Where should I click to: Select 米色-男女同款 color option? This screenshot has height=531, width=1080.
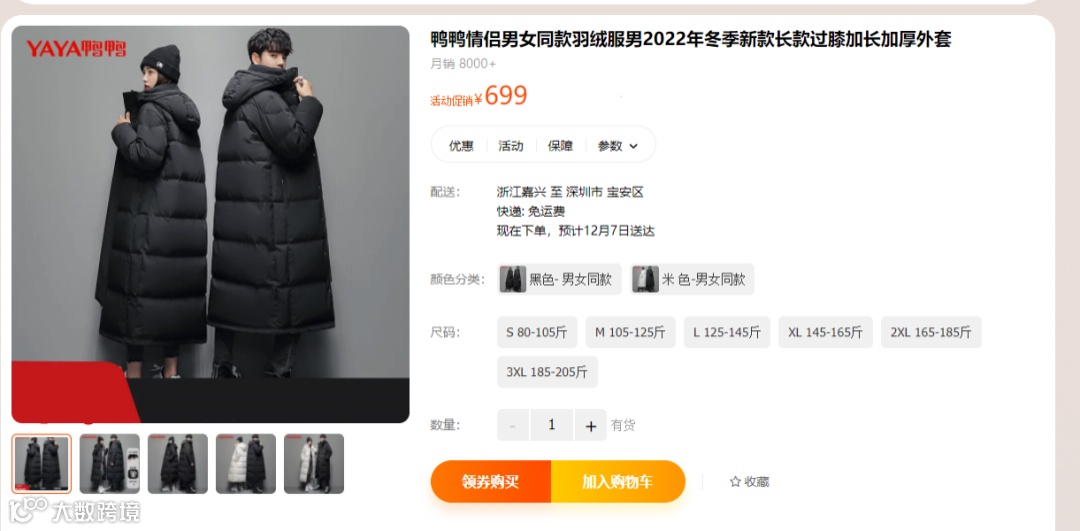pos(692,280)
